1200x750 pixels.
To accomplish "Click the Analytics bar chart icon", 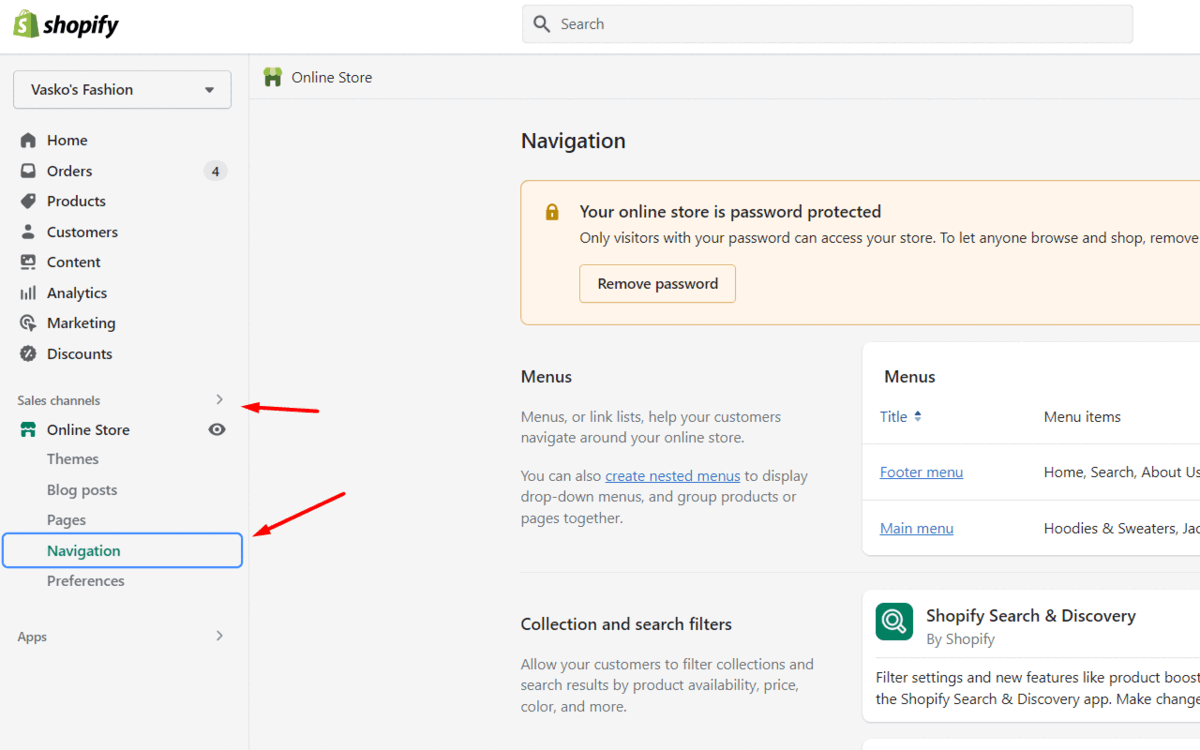I will [x=28, y=292].
